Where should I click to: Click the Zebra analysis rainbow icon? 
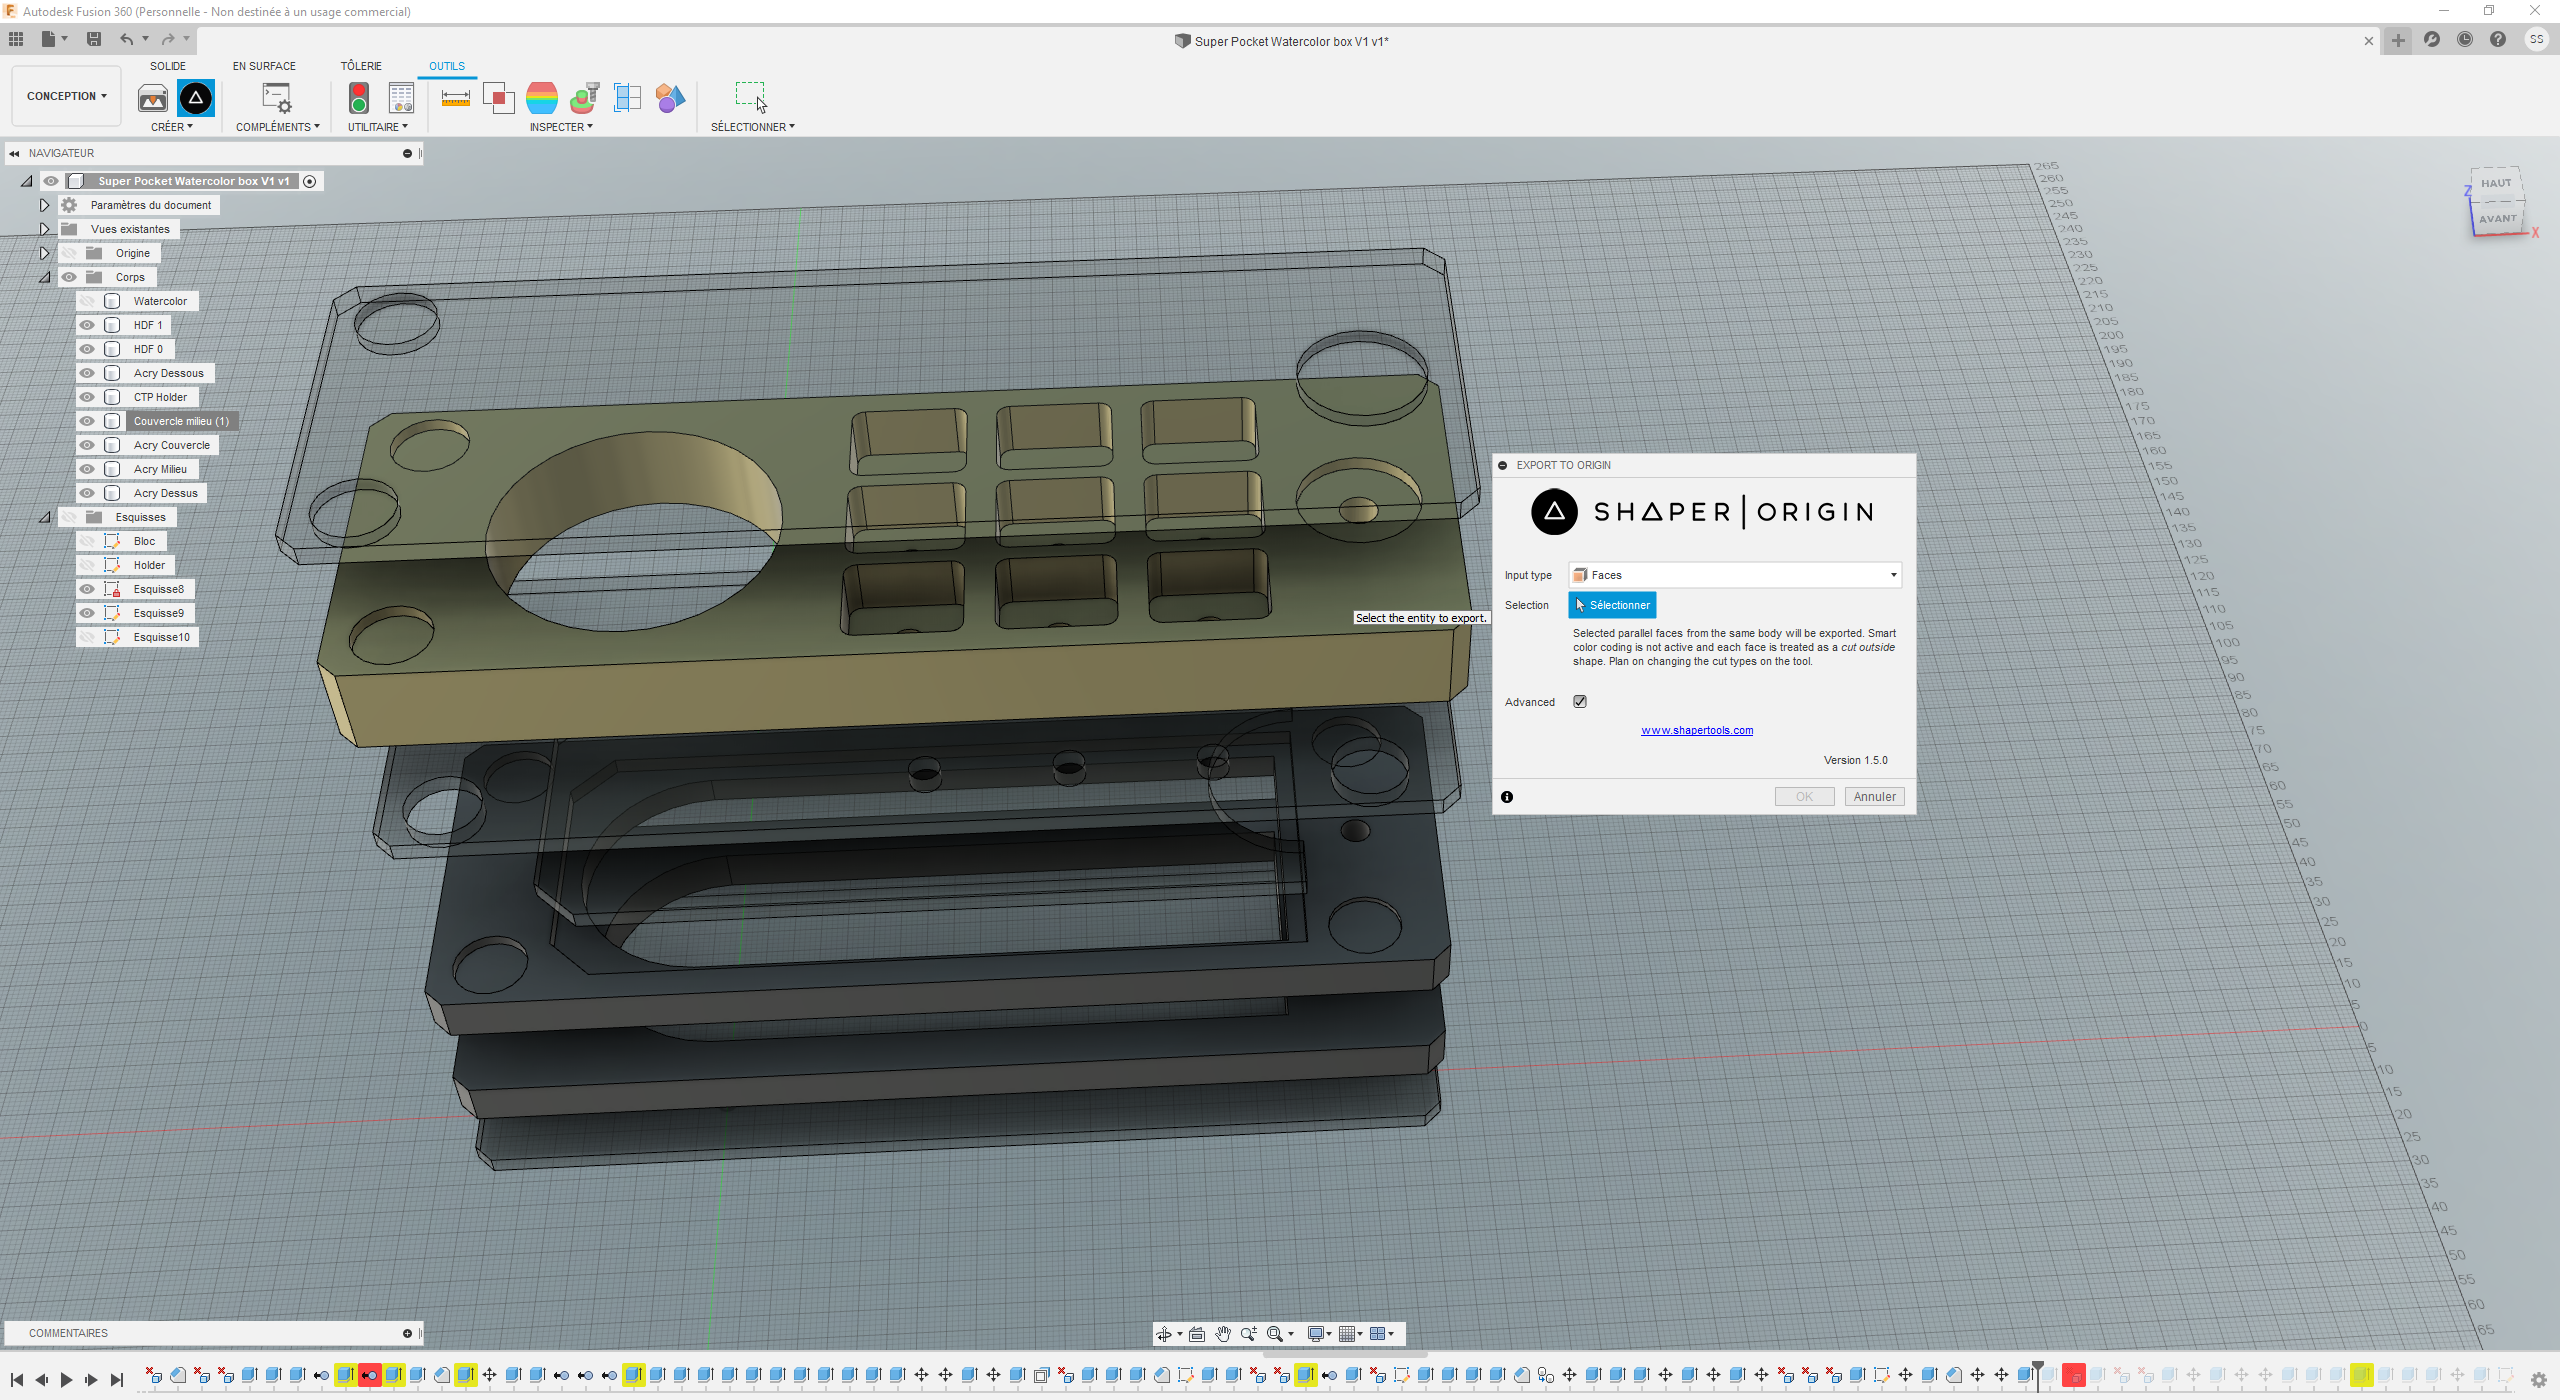point(541,98)
